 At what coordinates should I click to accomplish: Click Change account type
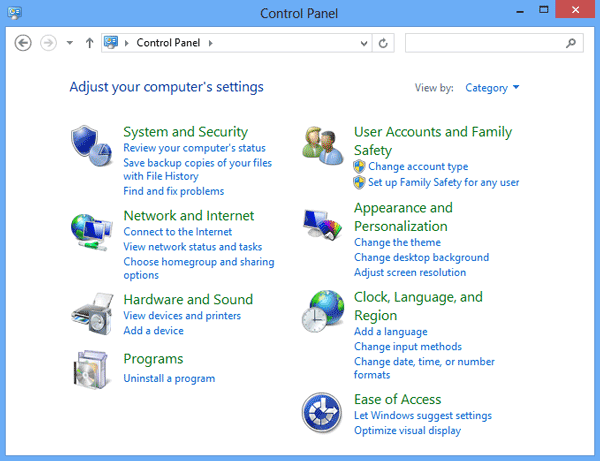418,167
